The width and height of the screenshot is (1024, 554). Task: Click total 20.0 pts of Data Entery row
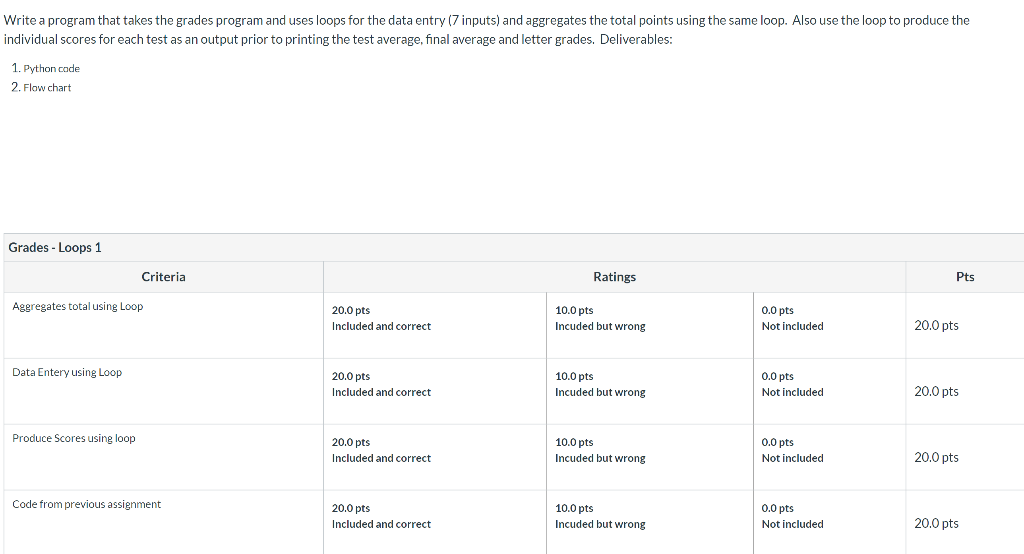pyautogui.click(x=936, y=391)
